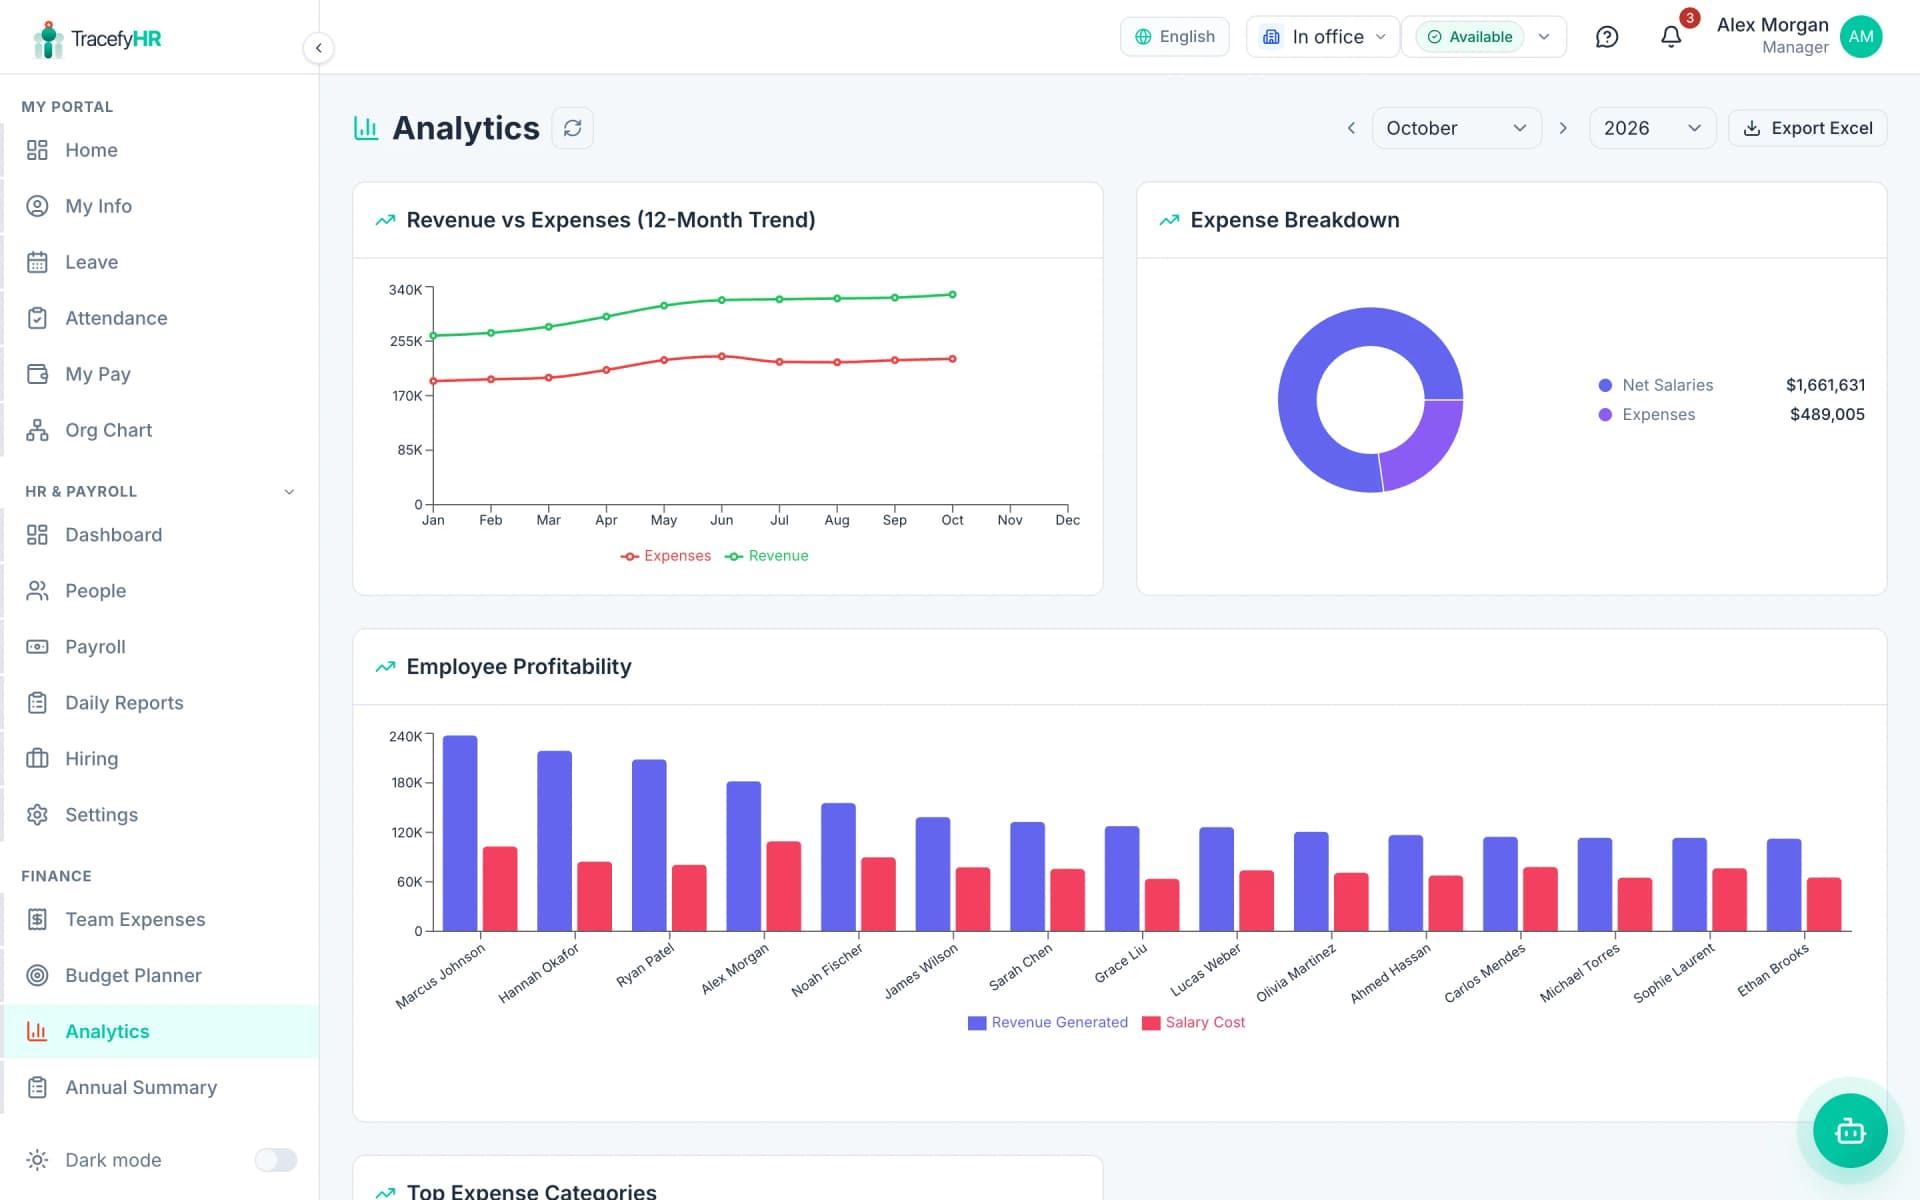1920x1200 pixels.
Task: Open notifications bell with 3 badge
Action: click(x=1671, y=37)
